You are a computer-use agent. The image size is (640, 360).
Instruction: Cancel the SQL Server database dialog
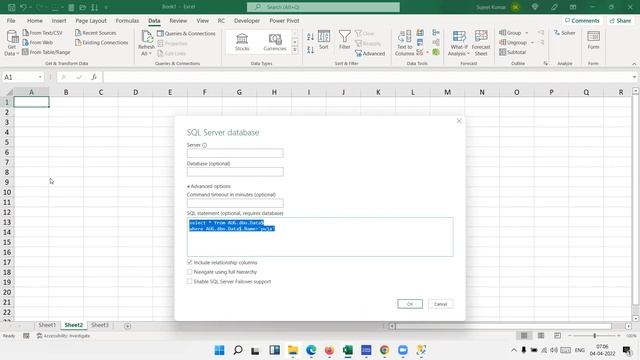coord(440,304)
